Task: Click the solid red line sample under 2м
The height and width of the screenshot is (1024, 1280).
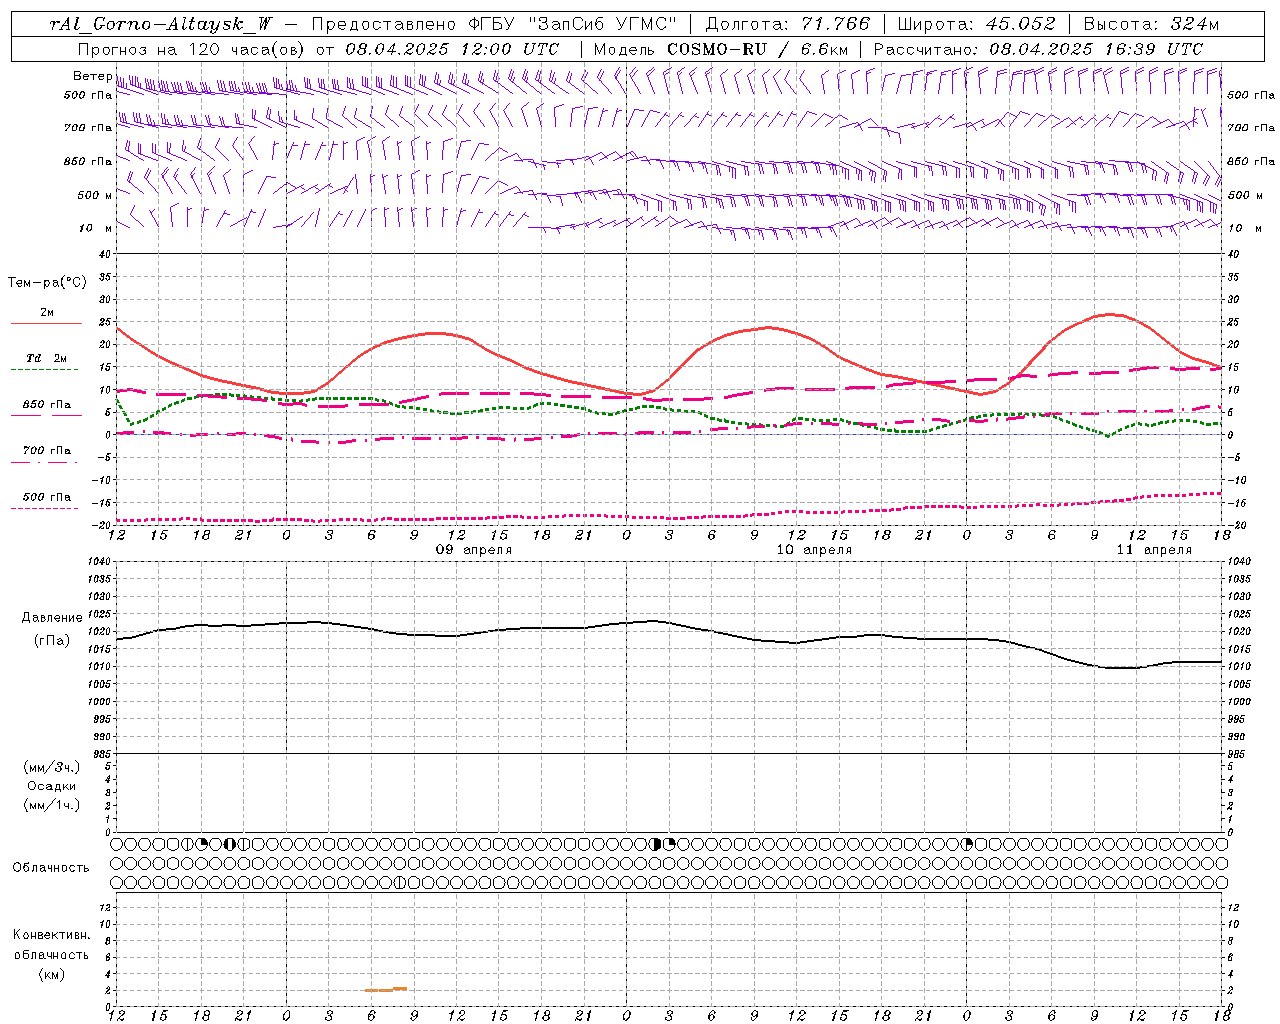Action: (45, 323)
